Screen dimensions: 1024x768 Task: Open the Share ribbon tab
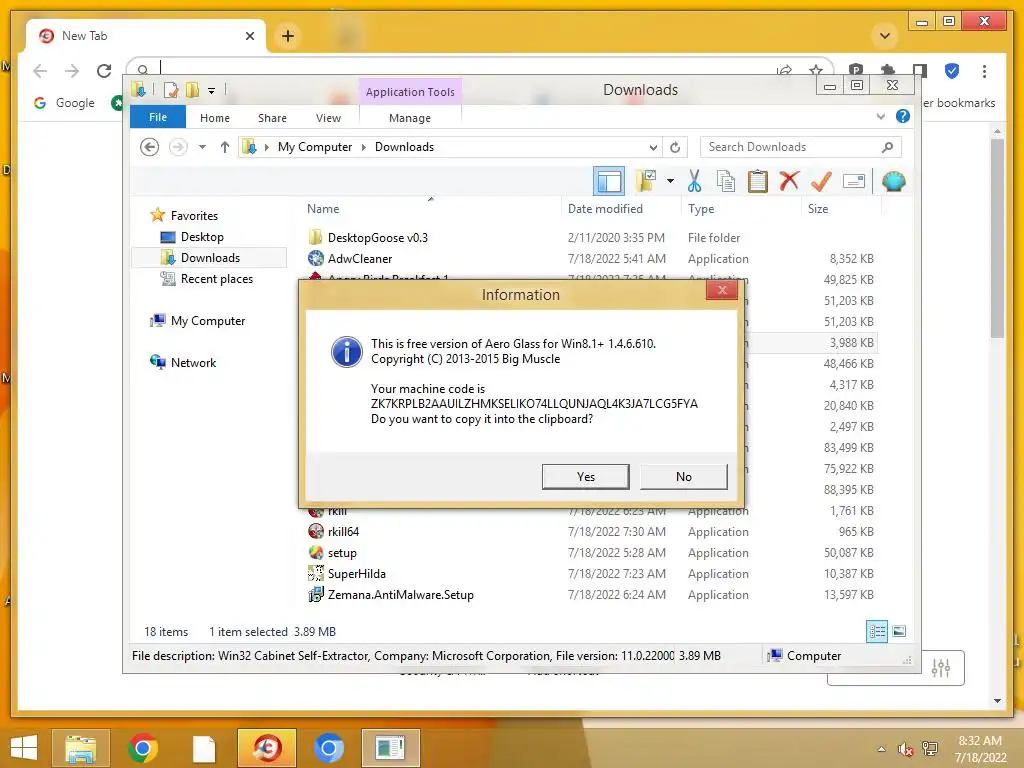coord(272,118)
